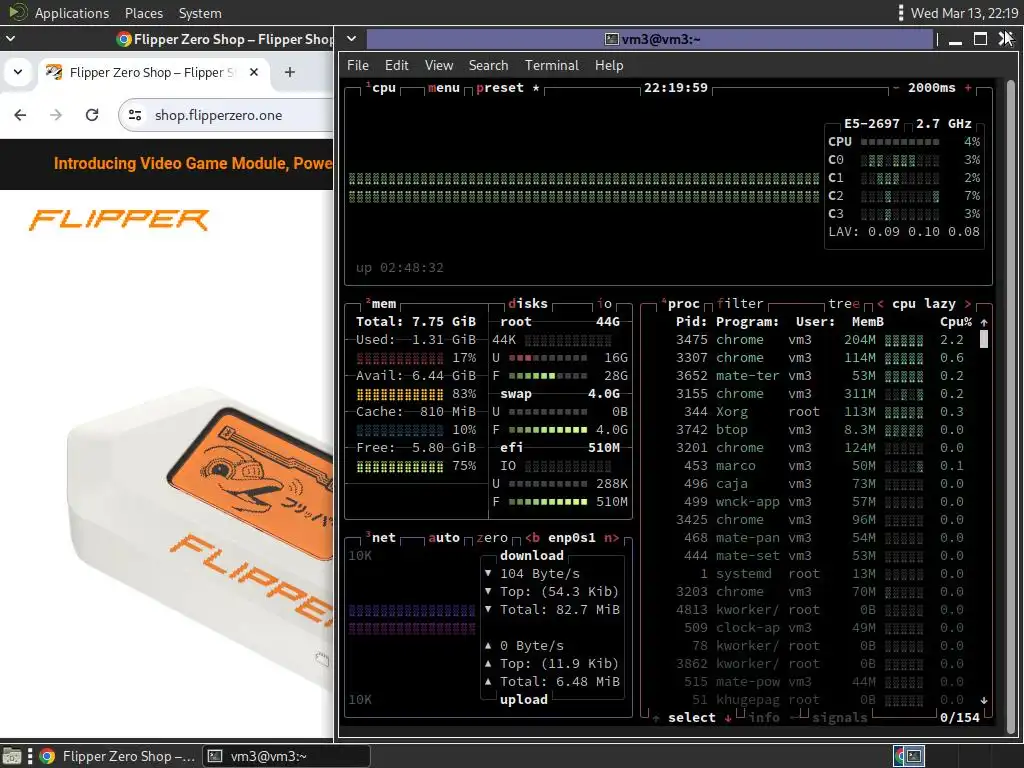Switch proc sorting to next column arrow
Screen dimensions: 1024x768
click(968, 304)
